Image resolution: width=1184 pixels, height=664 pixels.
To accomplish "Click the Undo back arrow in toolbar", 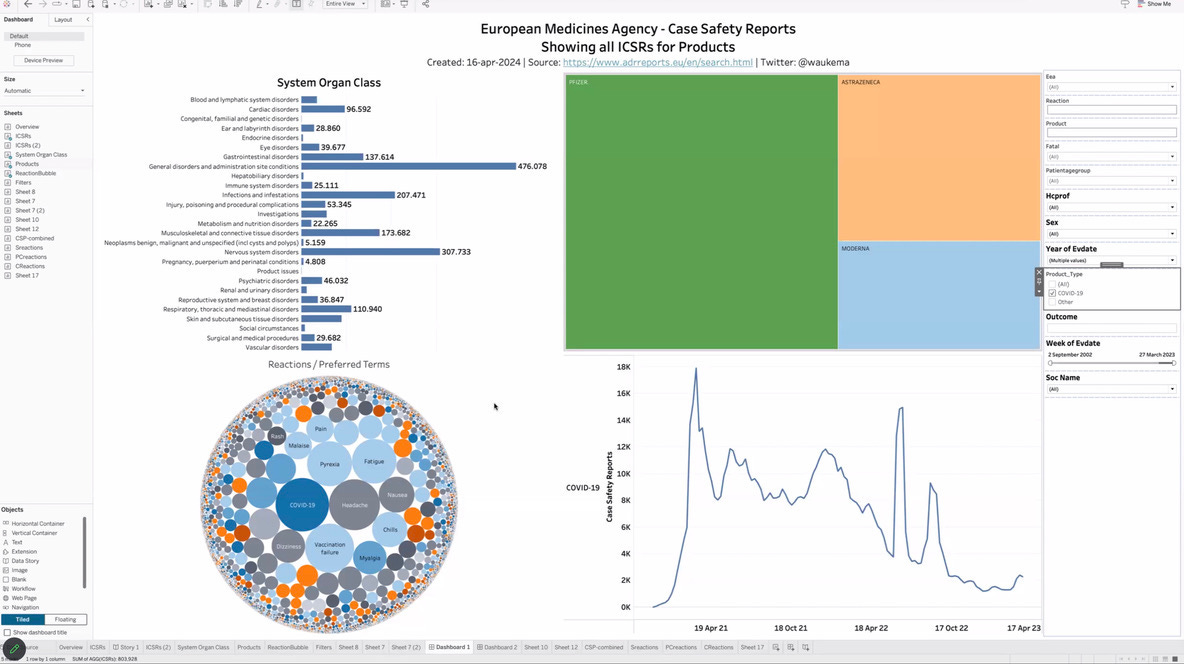I will [28, 4].
